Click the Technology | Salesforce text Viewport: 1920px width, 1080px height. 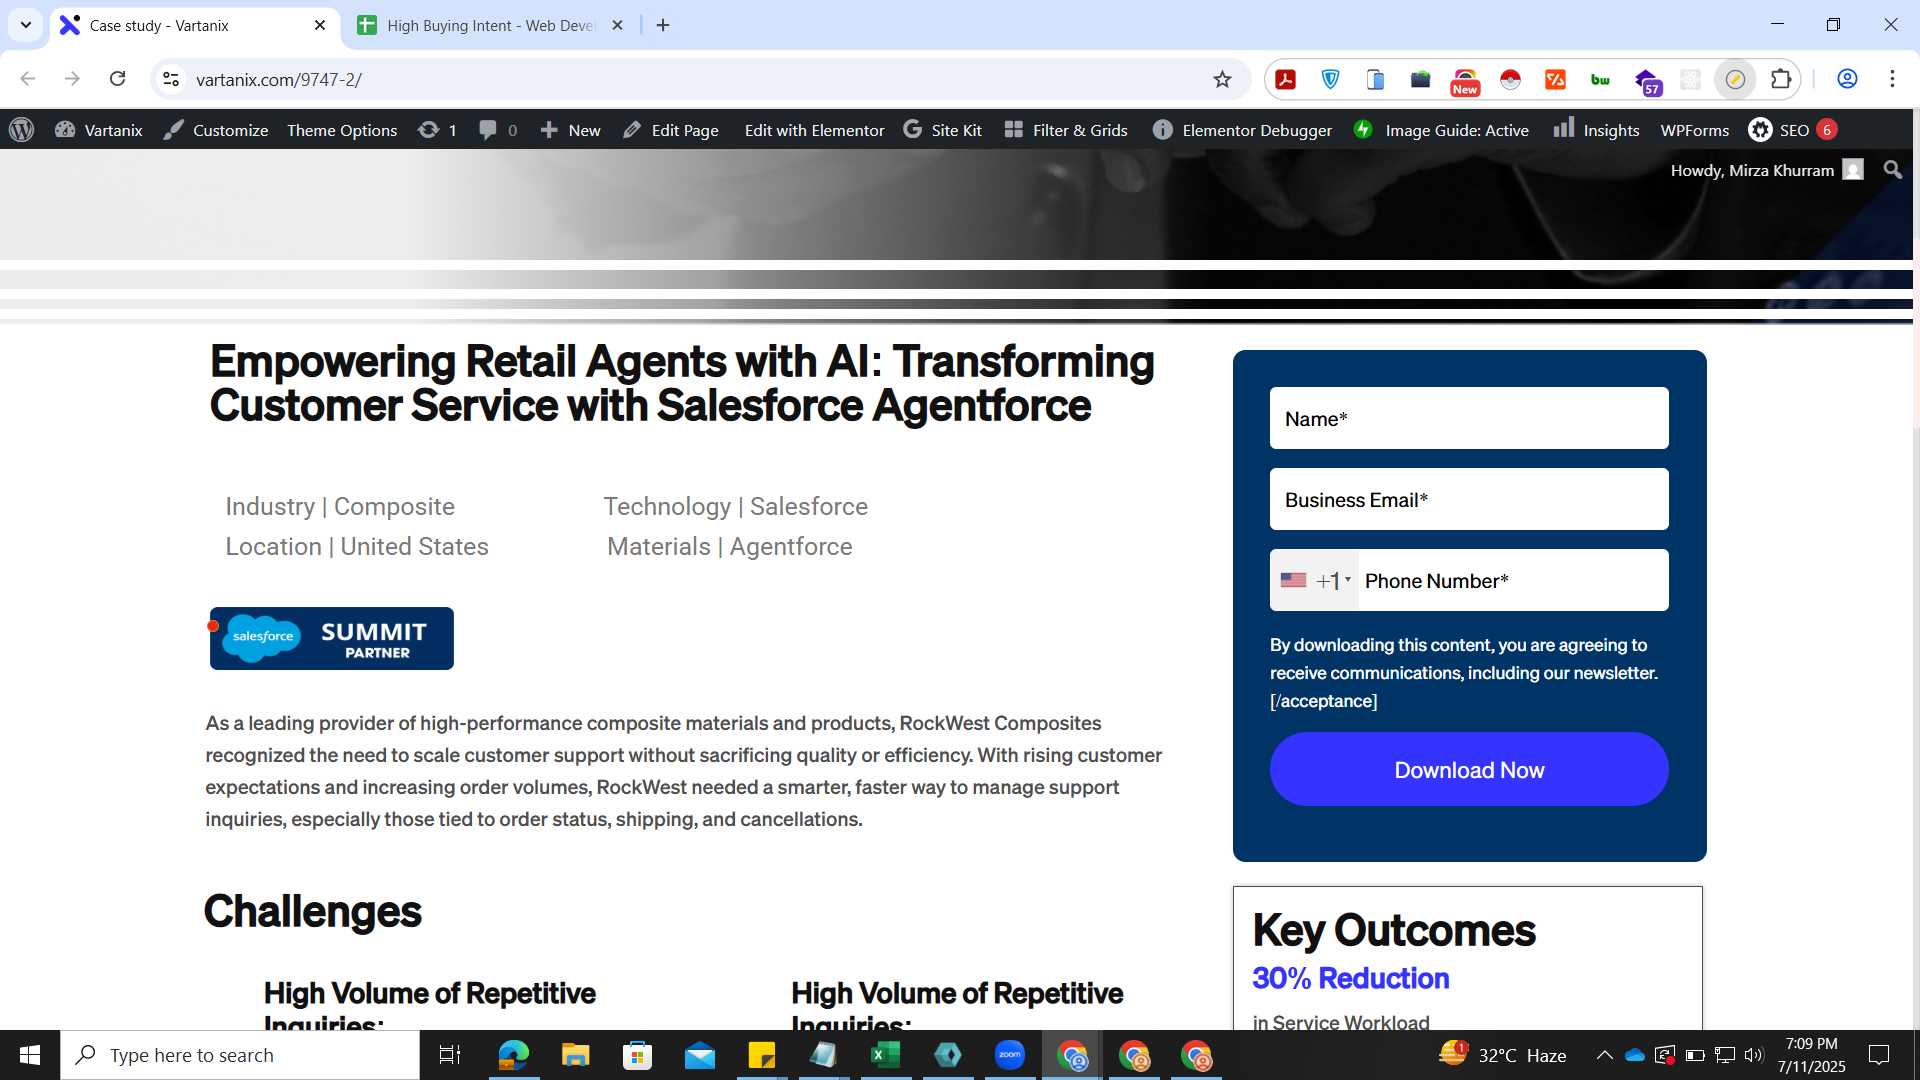pyautogui.click(x=735, y=507)
